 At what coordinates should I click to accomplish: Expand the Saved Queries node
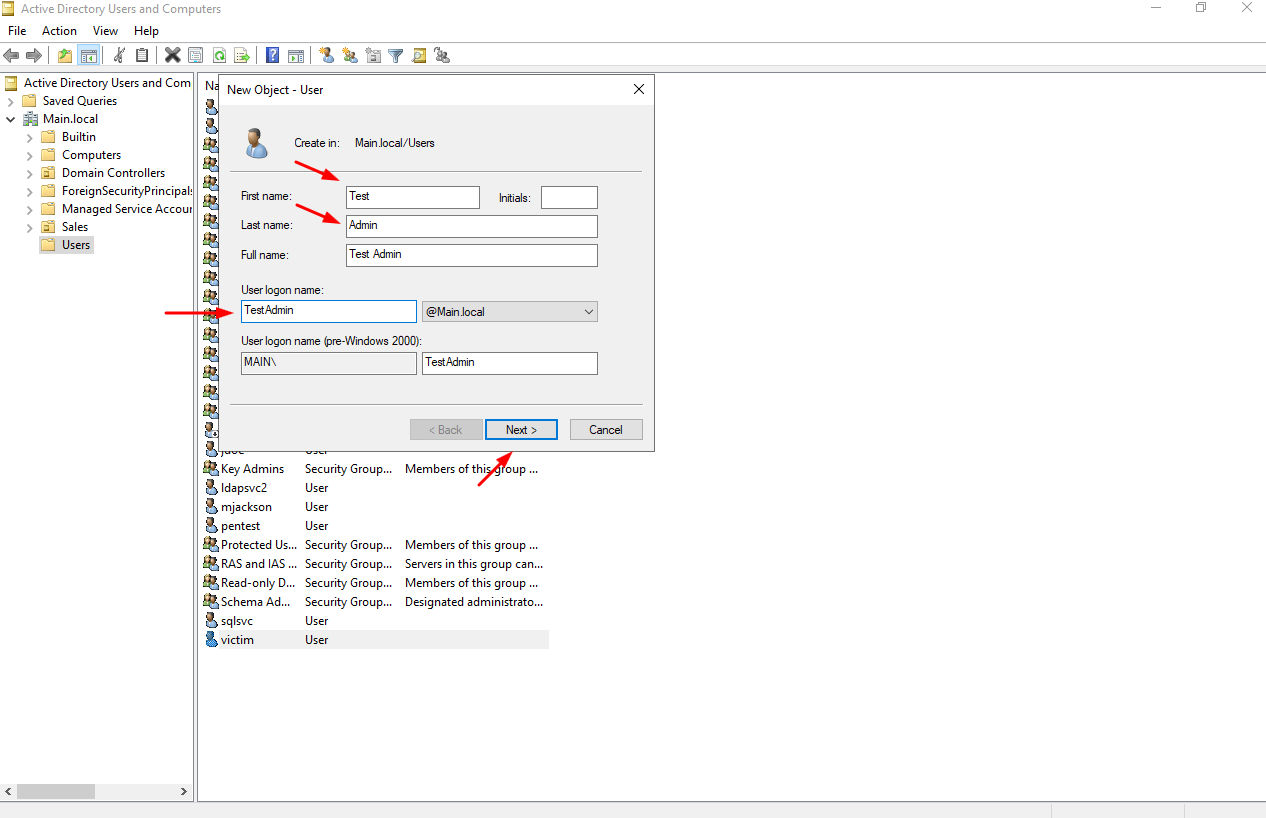(x=11, y=101)
